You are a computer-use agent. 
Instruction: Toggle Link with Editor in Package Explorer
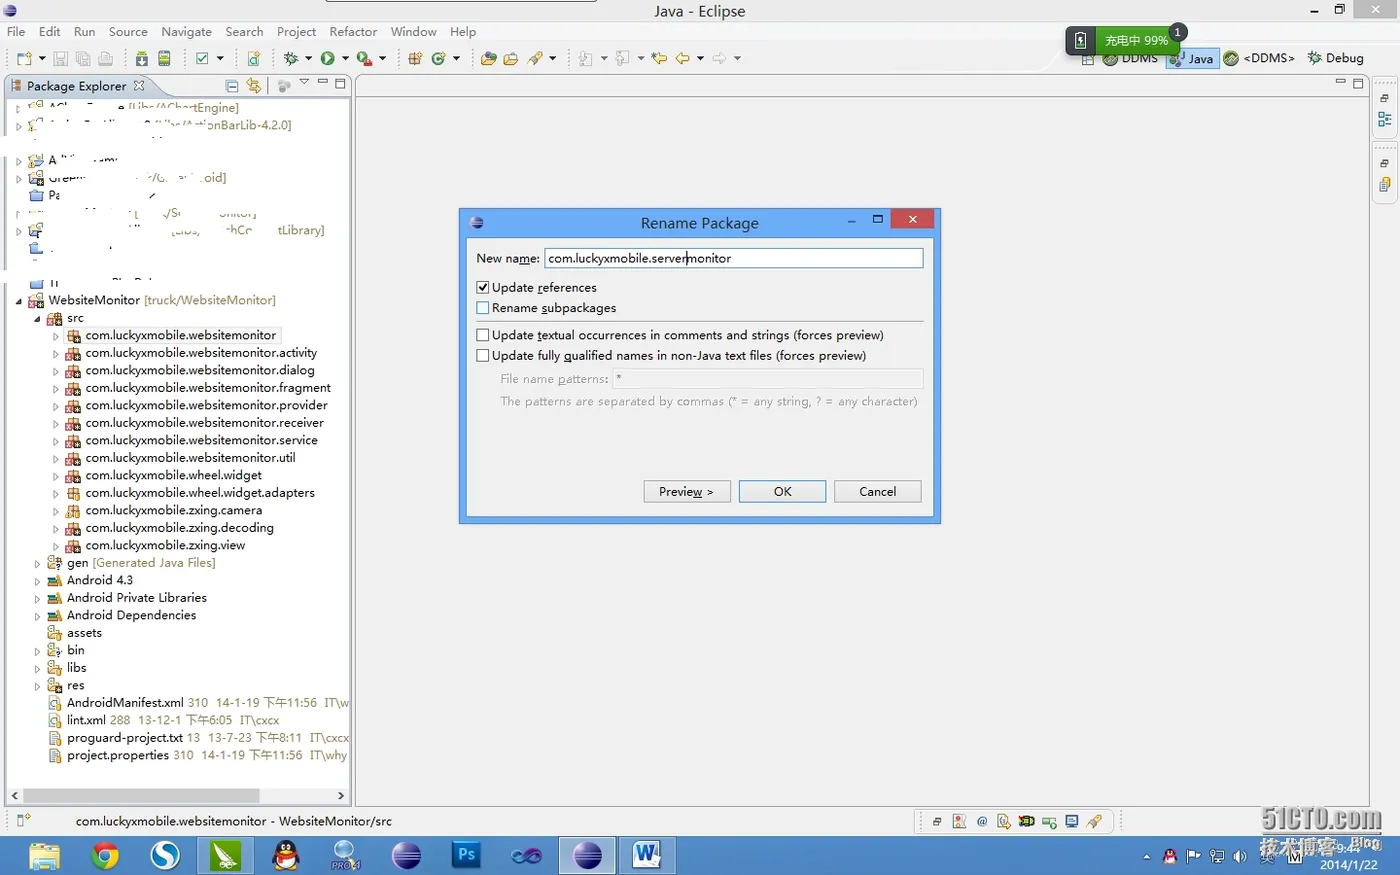pos(254,86)
